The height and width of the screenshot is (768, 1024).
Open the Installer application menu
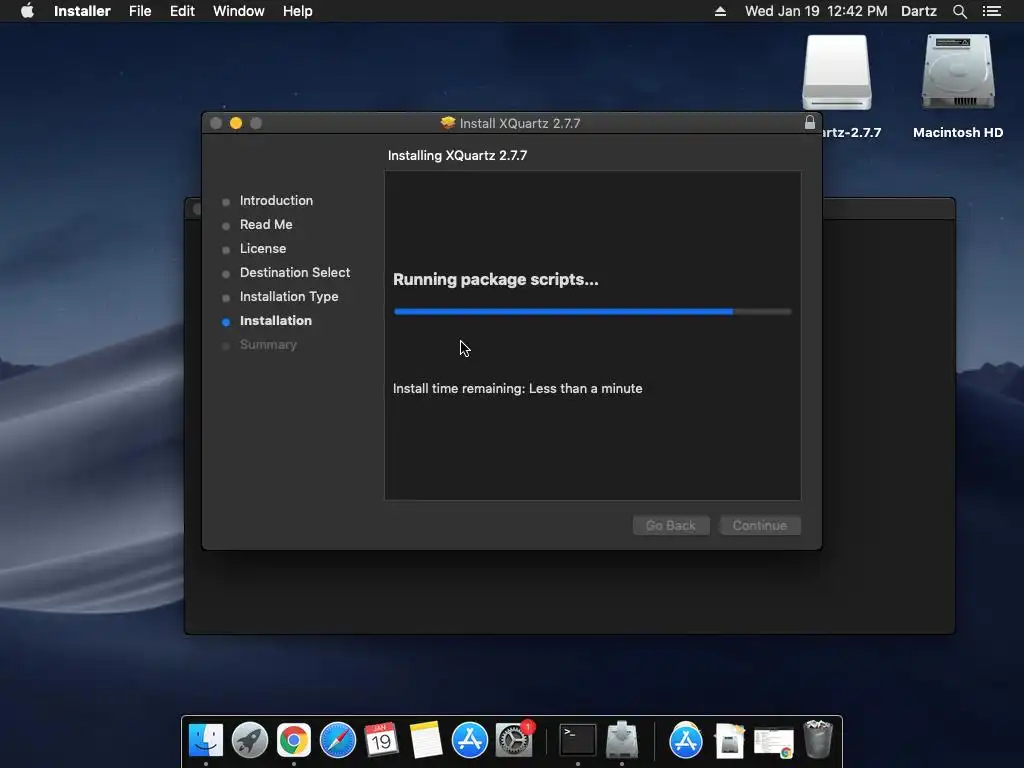(x=82, y=11)
